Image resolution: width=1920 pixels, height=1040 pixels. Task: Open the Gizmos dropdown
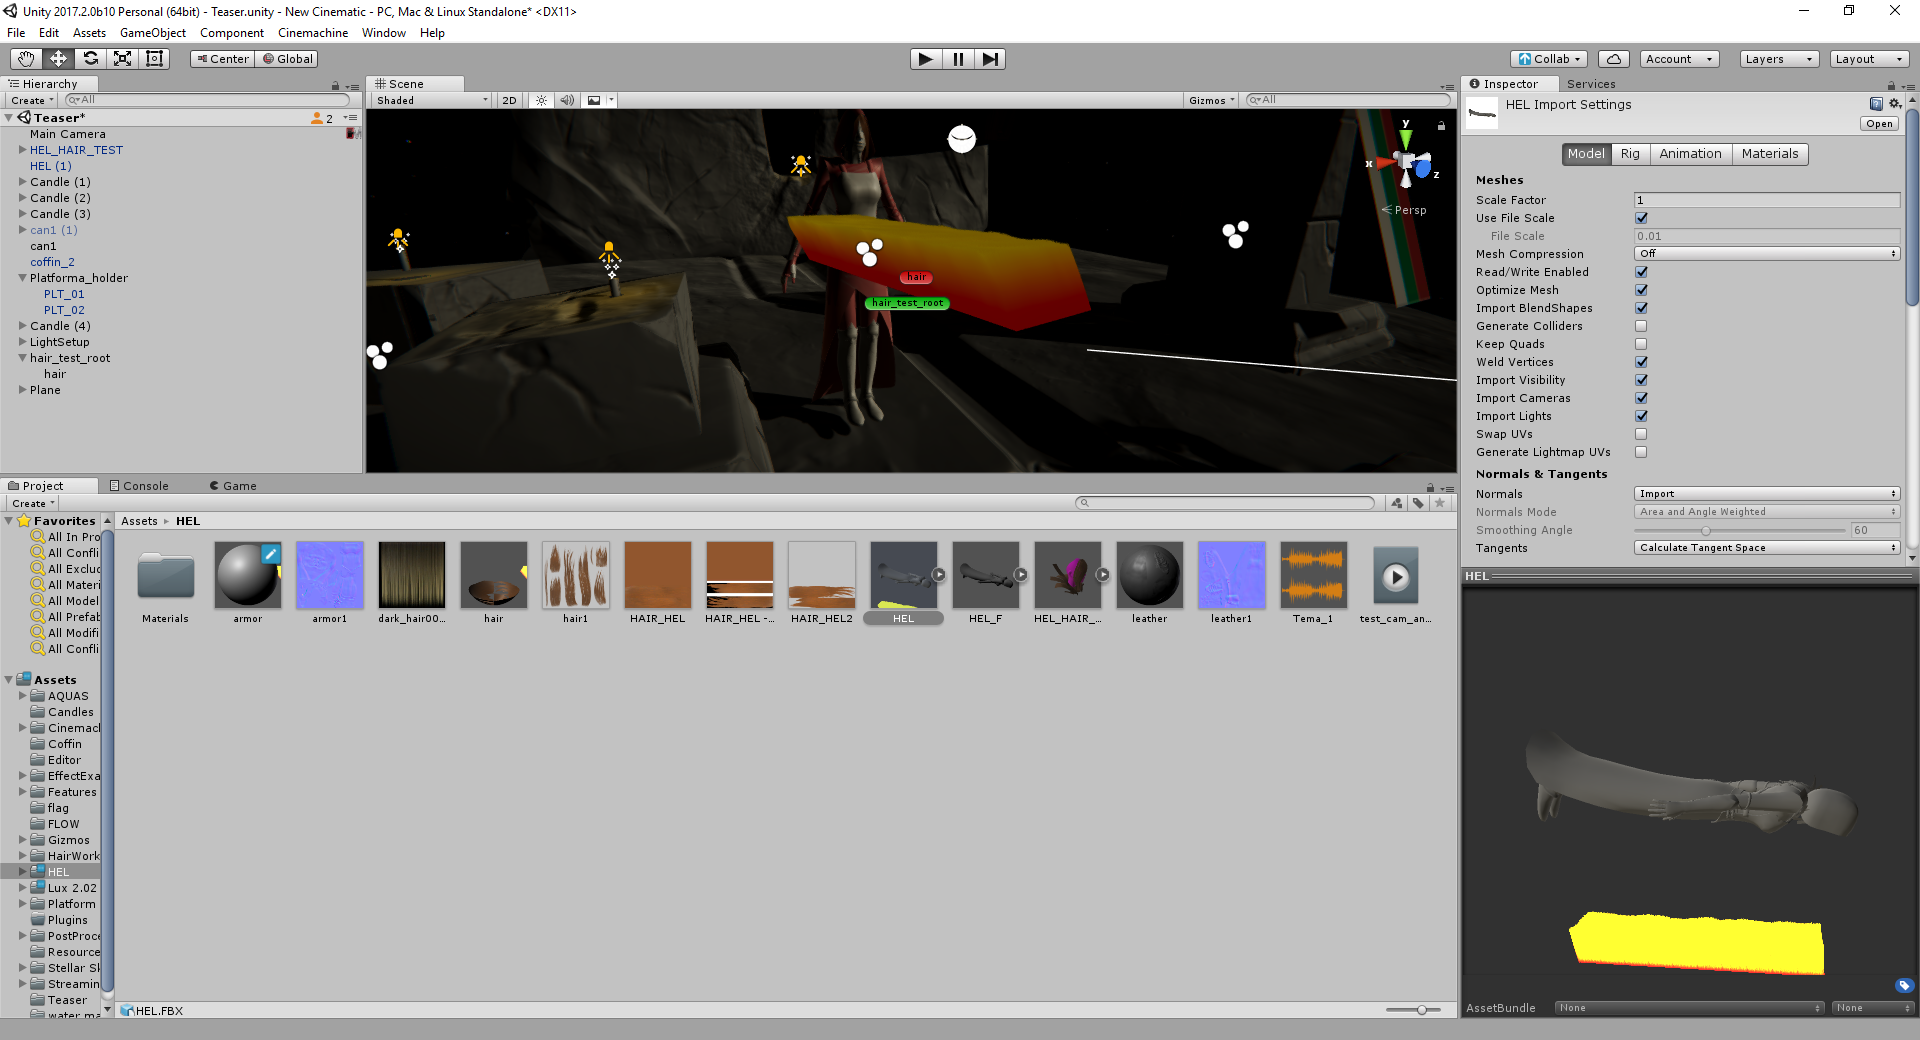[x=1212, y=100]
